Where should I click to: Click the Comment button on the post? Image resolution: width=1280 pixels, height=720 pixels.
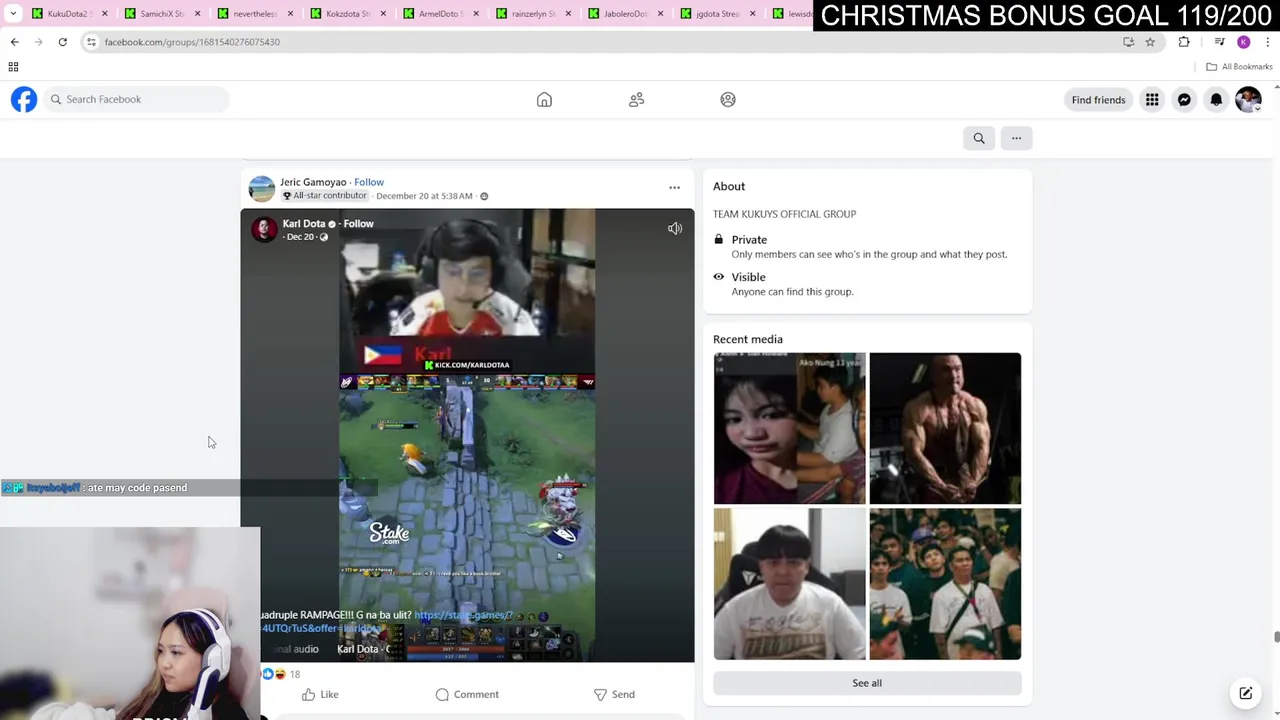(467, 694)
